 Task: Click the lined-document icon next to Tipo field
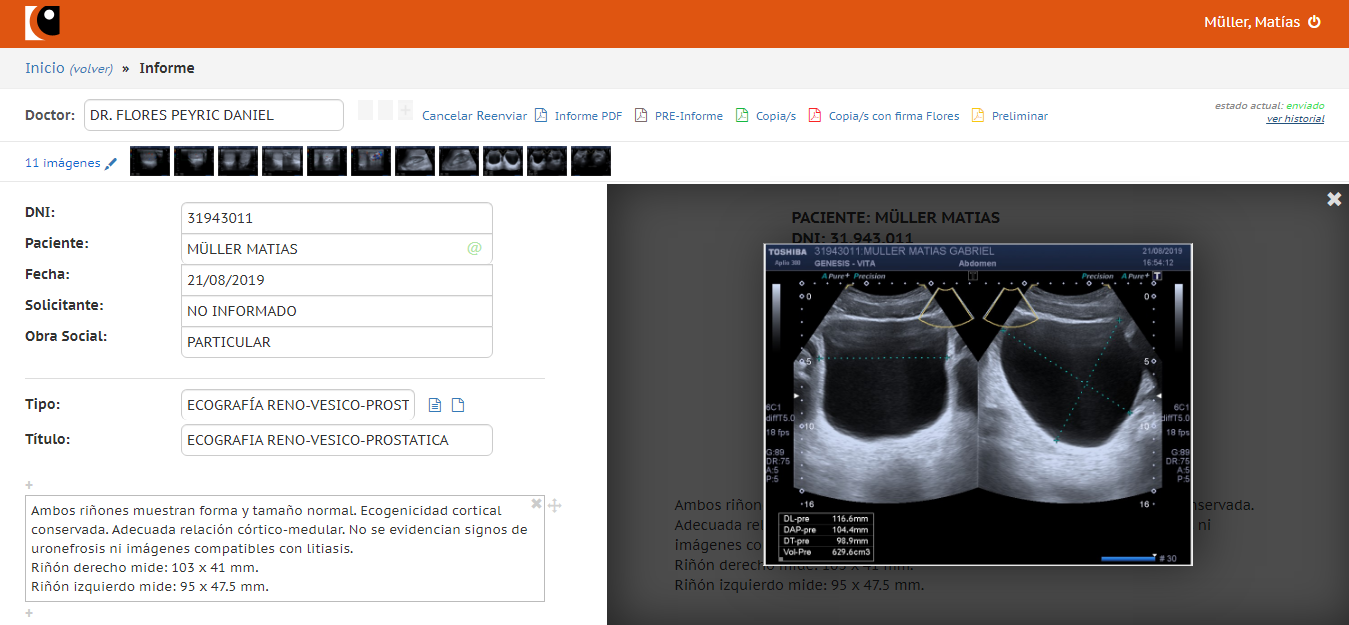pyautogui.click(x=435, y=405)
